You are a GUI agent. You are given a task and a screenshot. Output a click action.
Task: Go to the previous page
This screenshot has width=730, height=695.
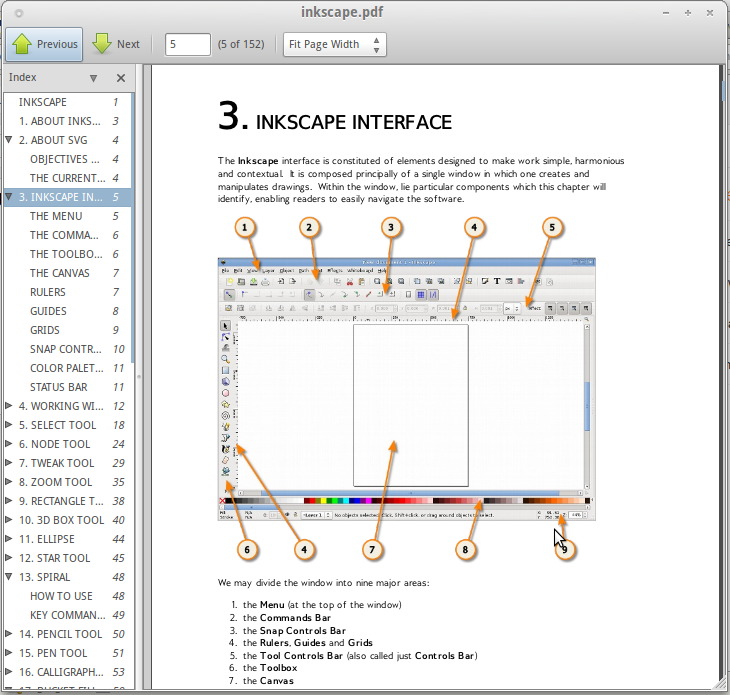point(44,44)
